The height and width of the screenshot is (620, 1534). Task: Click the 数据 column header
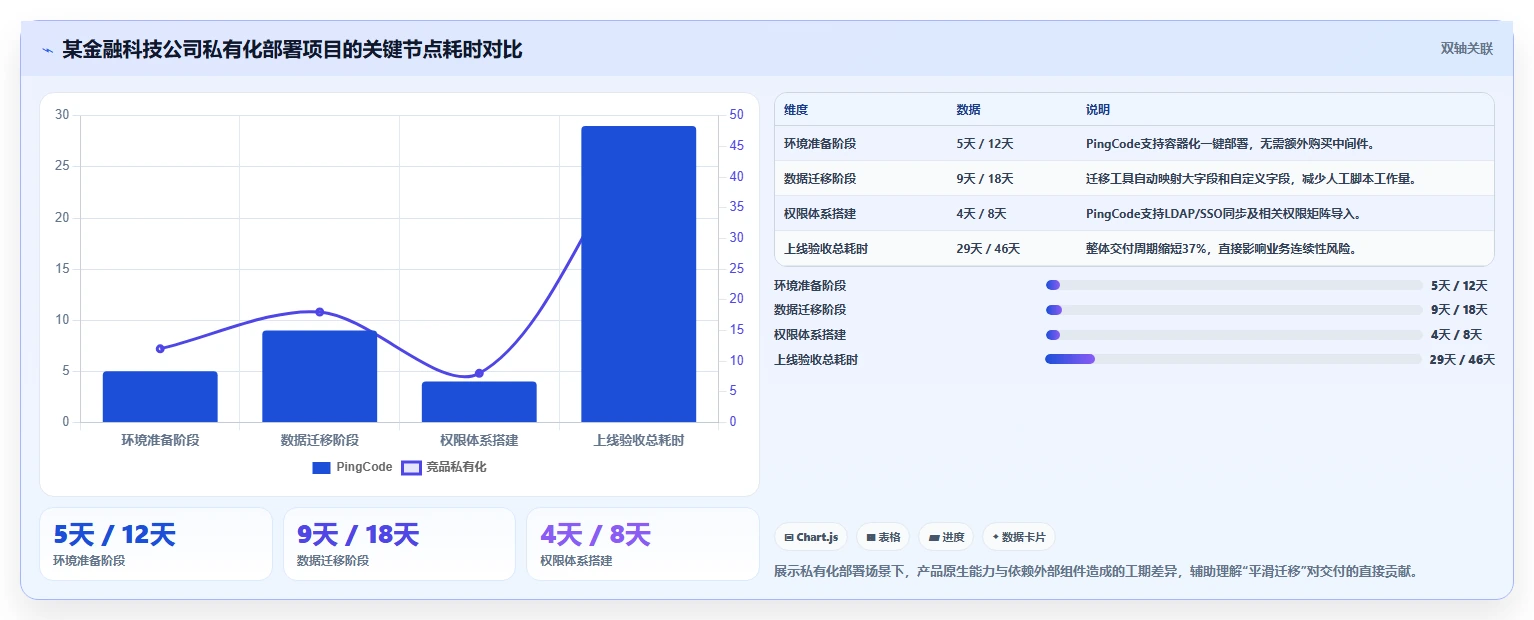(968, 110)
